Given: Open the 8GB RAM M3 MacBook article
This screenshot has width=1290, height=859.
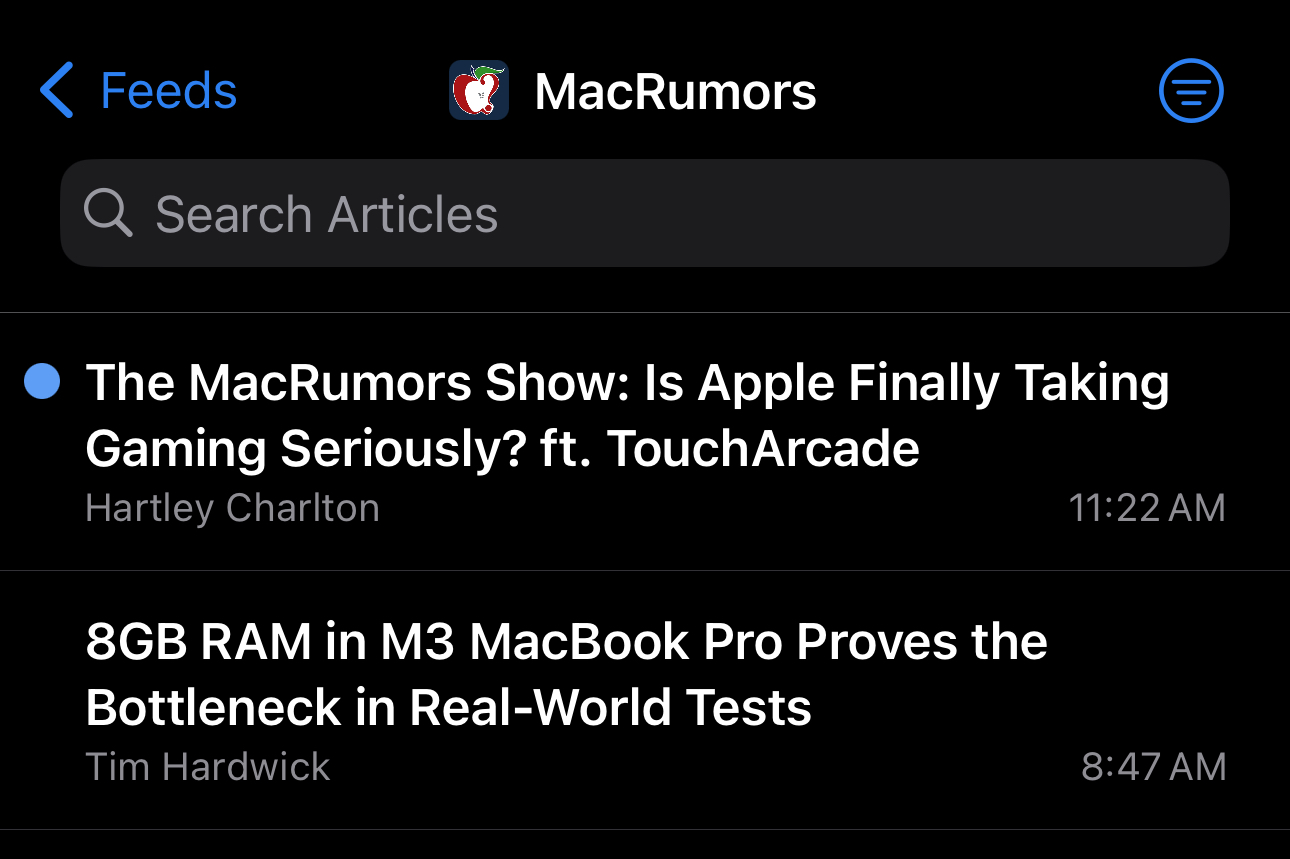Looking at the screenshot, I should [645, 700].
